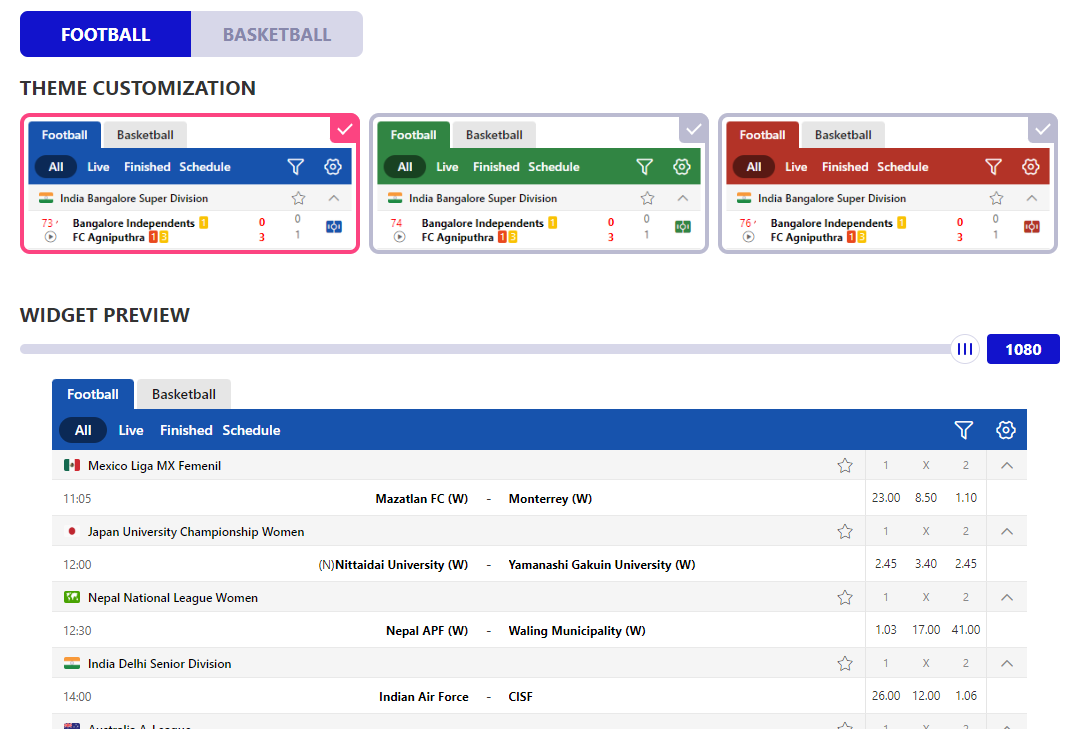Select the Live filter in widget preview
This screenshot has height=729, width=1078.
(131, 430)
